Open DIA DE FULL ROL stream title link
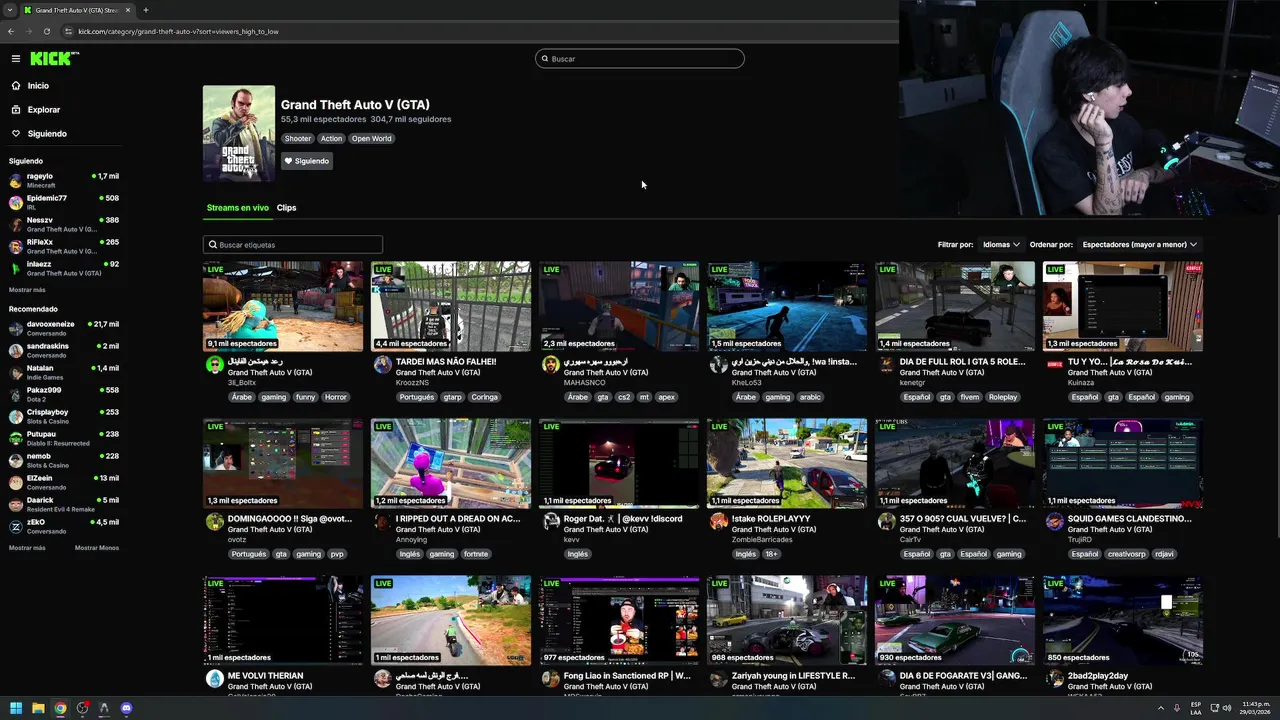 pos(962,362)
